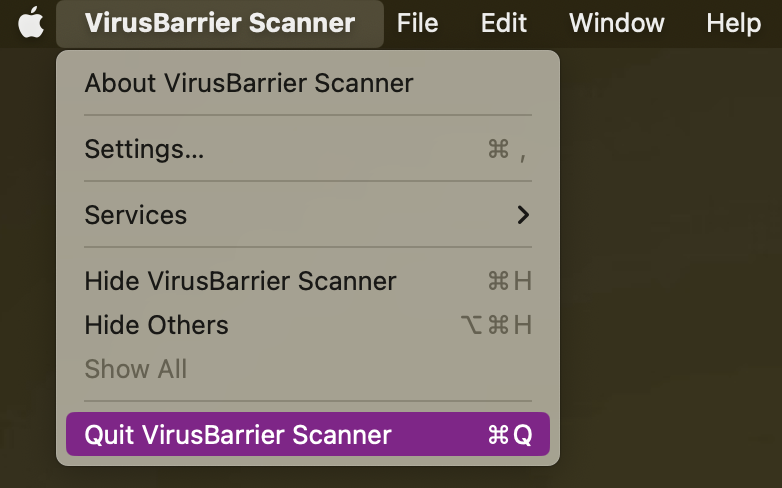Open the Edit menu

coord(504,23)
